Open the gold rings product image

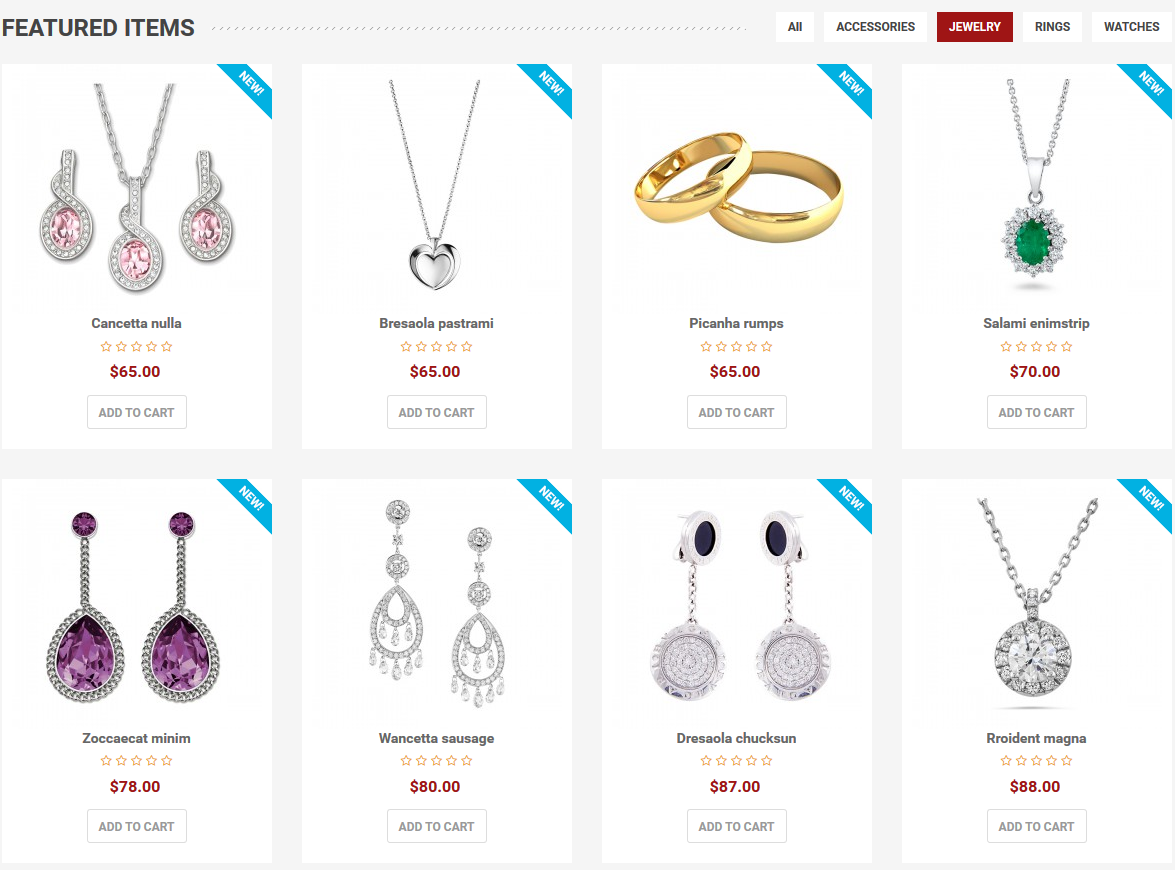[x=738, y=187]
